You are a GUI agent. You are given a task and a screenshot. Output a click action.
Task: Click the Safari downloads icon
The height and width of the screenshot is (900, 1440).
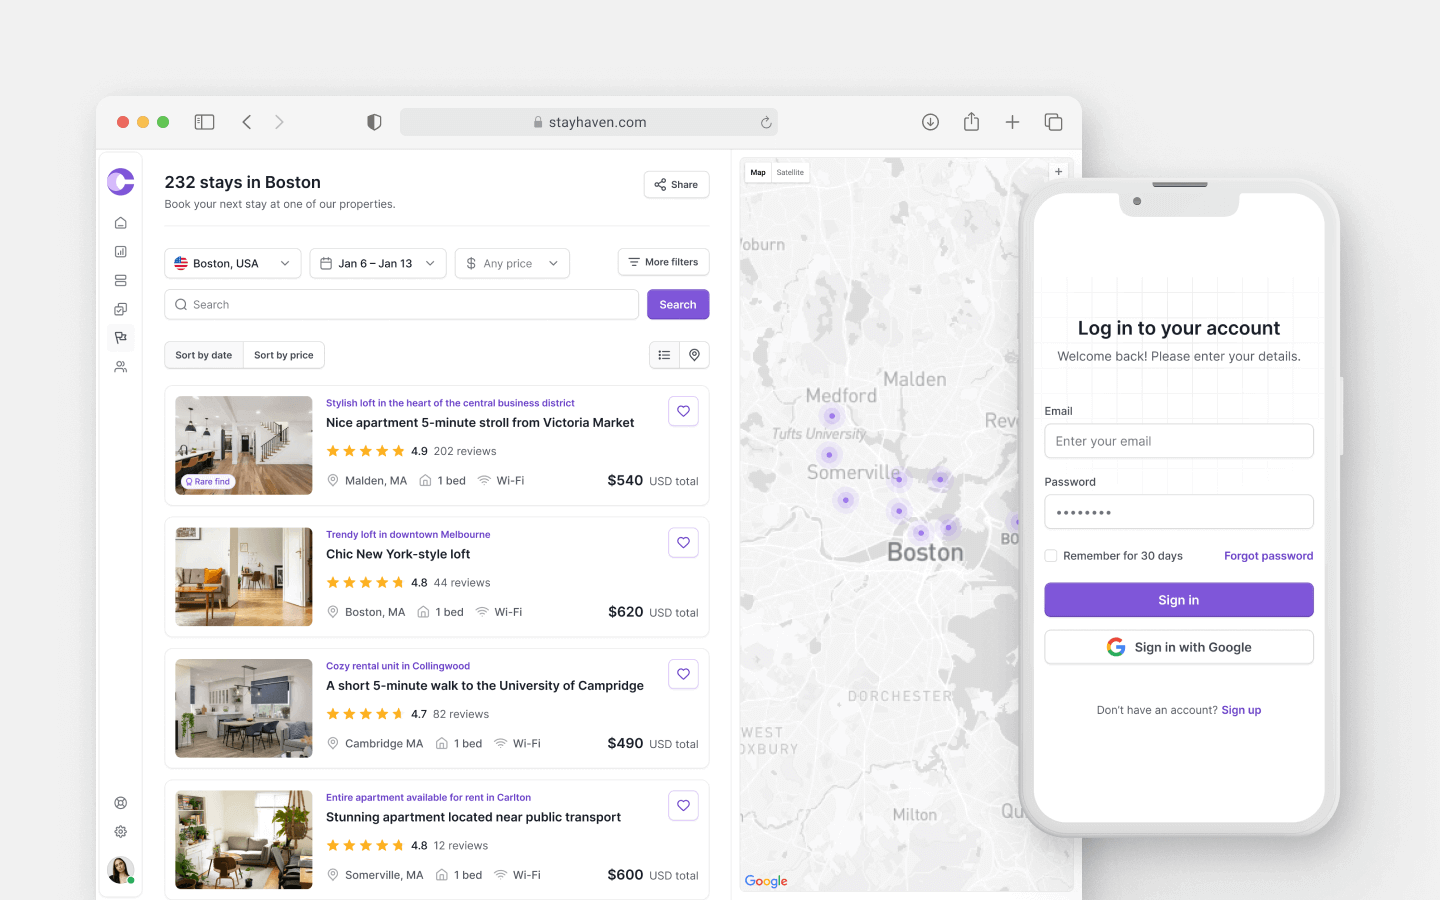(x=930, y=122)
